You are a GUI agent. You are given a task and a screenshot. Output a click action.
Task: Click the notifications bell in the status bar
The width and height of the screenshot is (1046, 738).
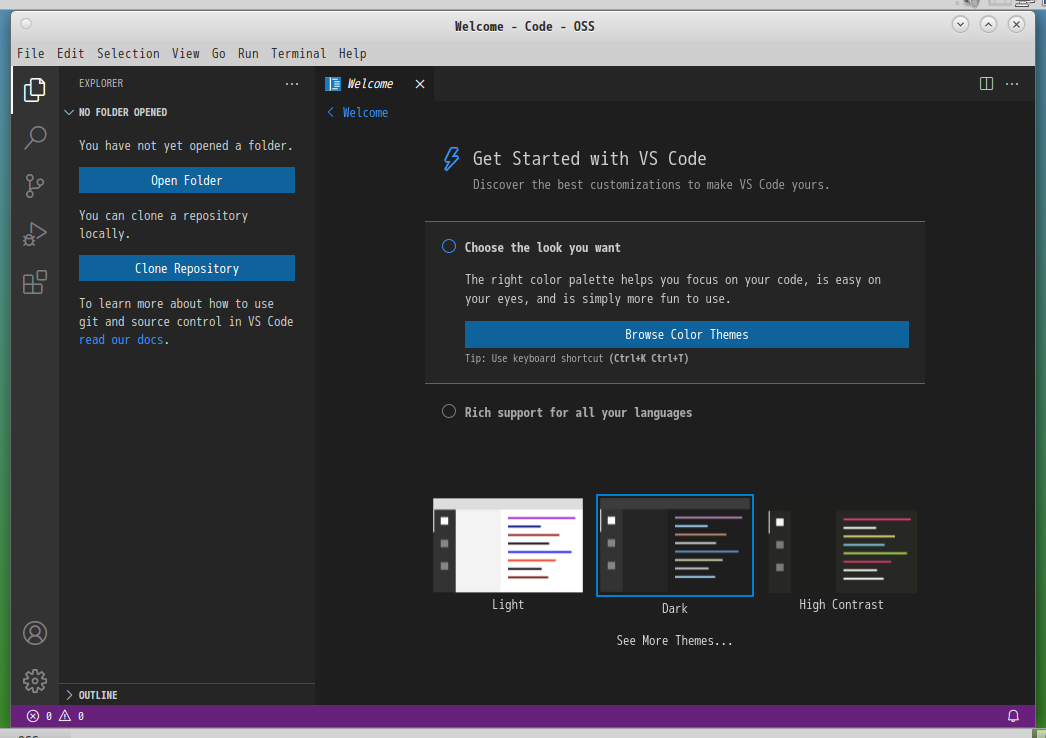point(1013,716)
